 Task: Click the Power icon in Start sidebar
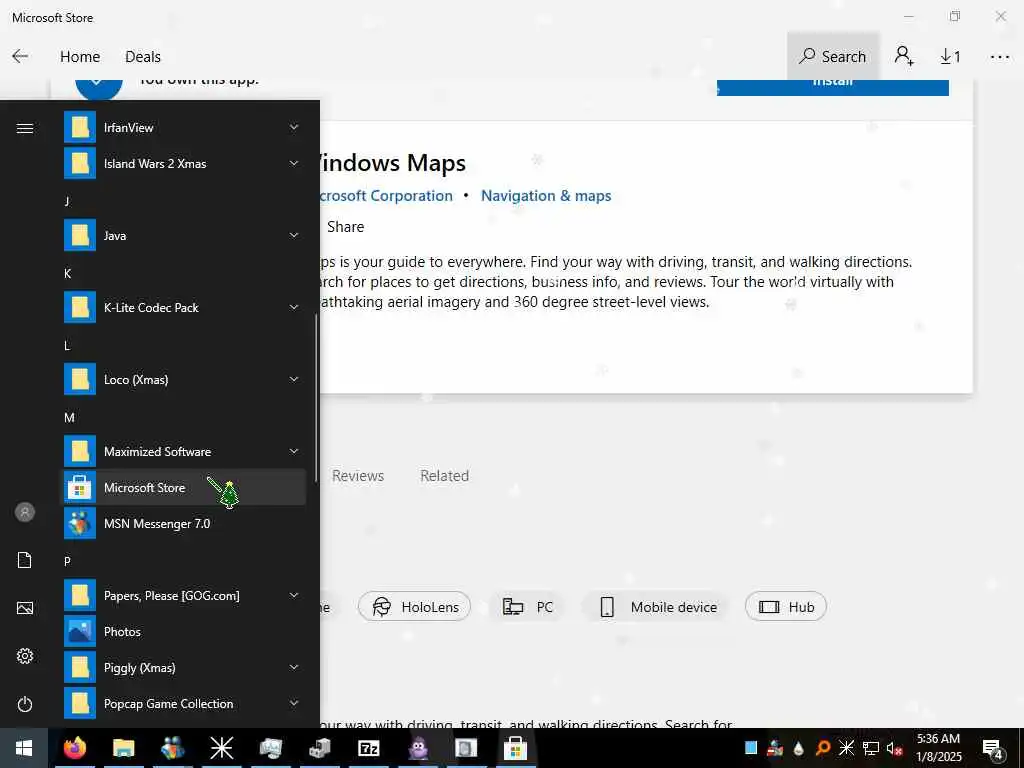click(25, 704)
